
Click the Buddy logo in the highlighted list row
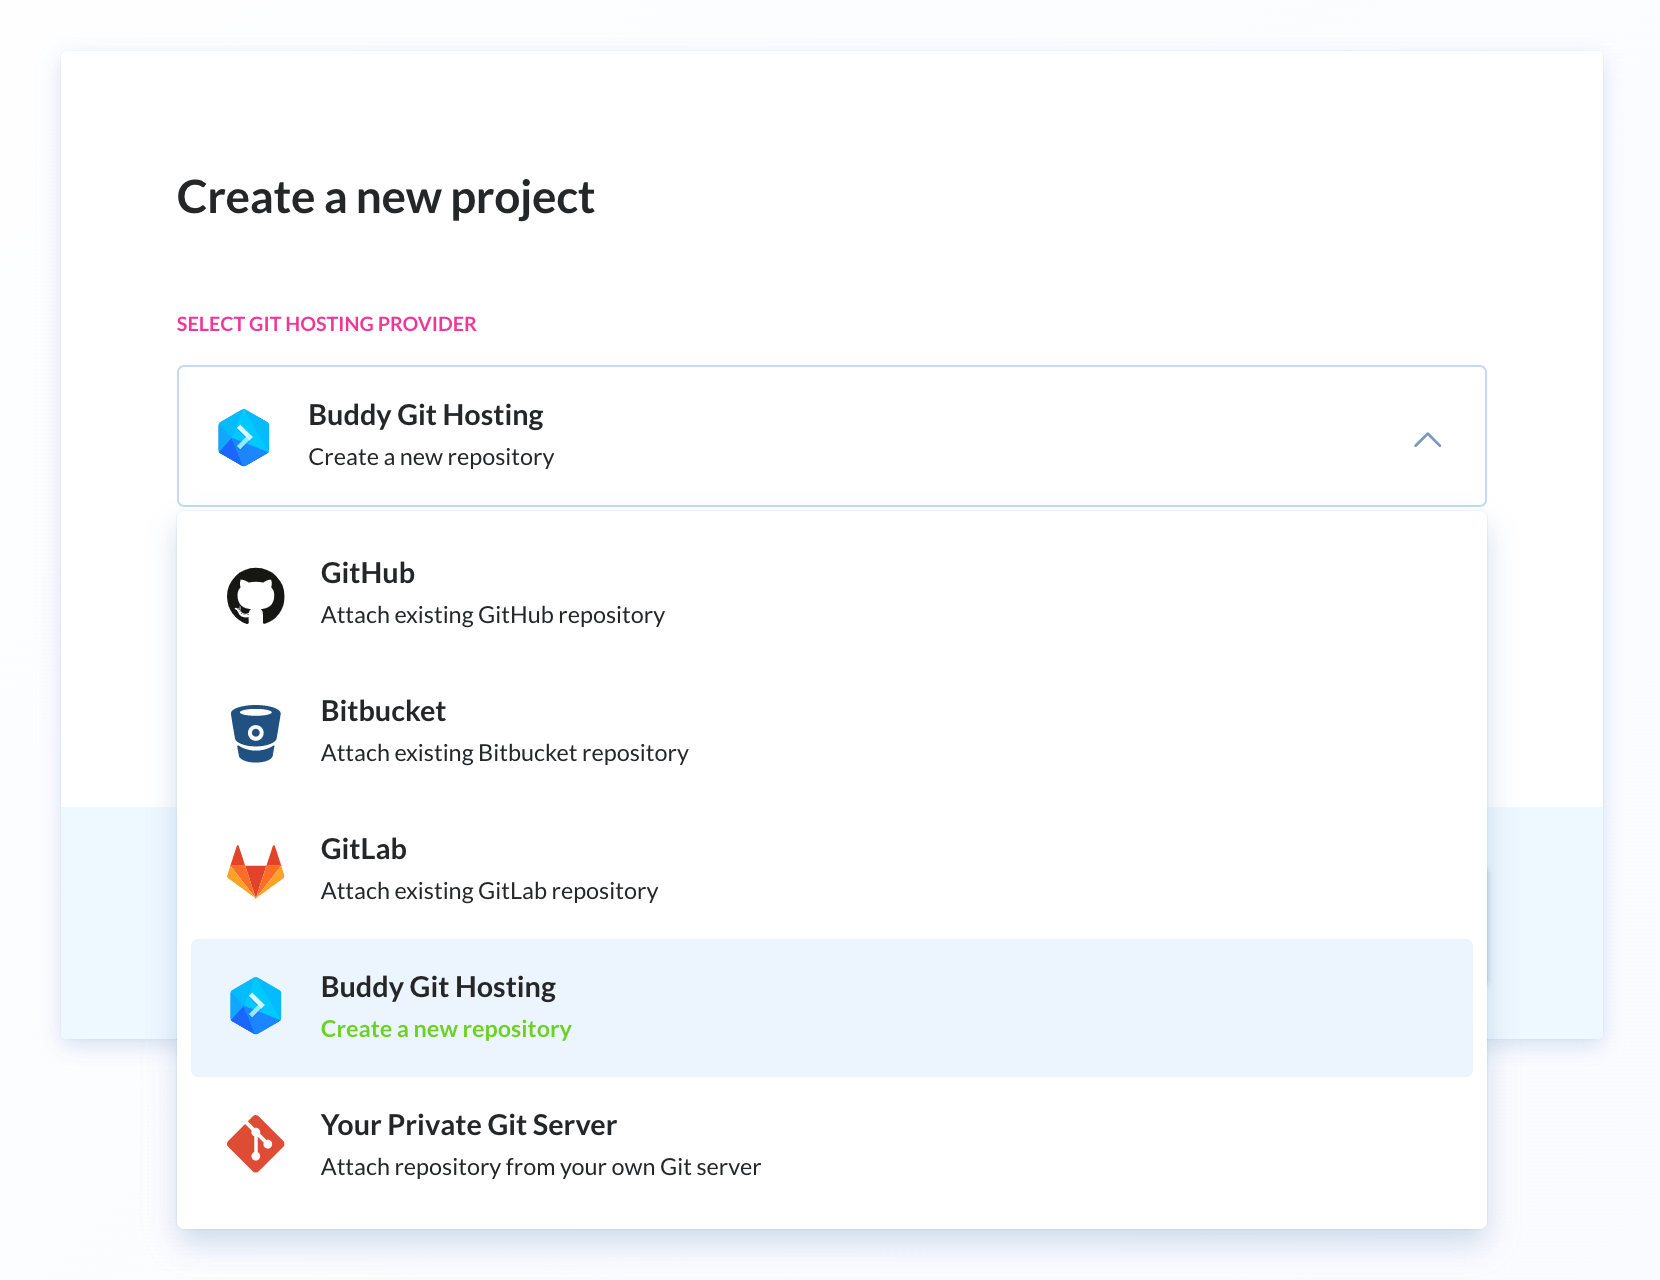point(256,1005)
